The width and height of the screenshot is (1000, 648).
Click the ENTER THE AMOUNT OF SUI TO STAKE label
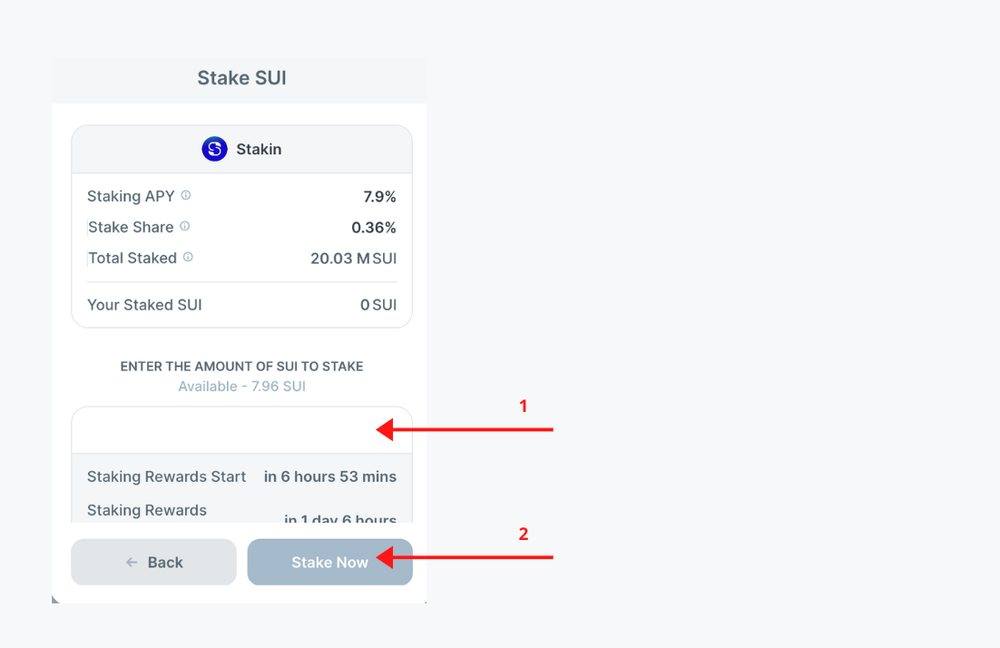240,366
